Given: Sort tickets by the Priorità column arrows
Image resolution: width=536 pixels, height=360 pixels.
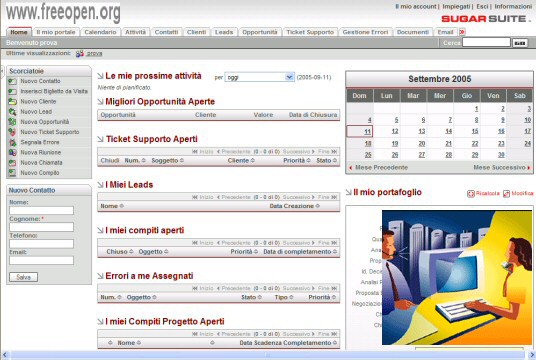Looking at the screenshot, I should (309, 160).
